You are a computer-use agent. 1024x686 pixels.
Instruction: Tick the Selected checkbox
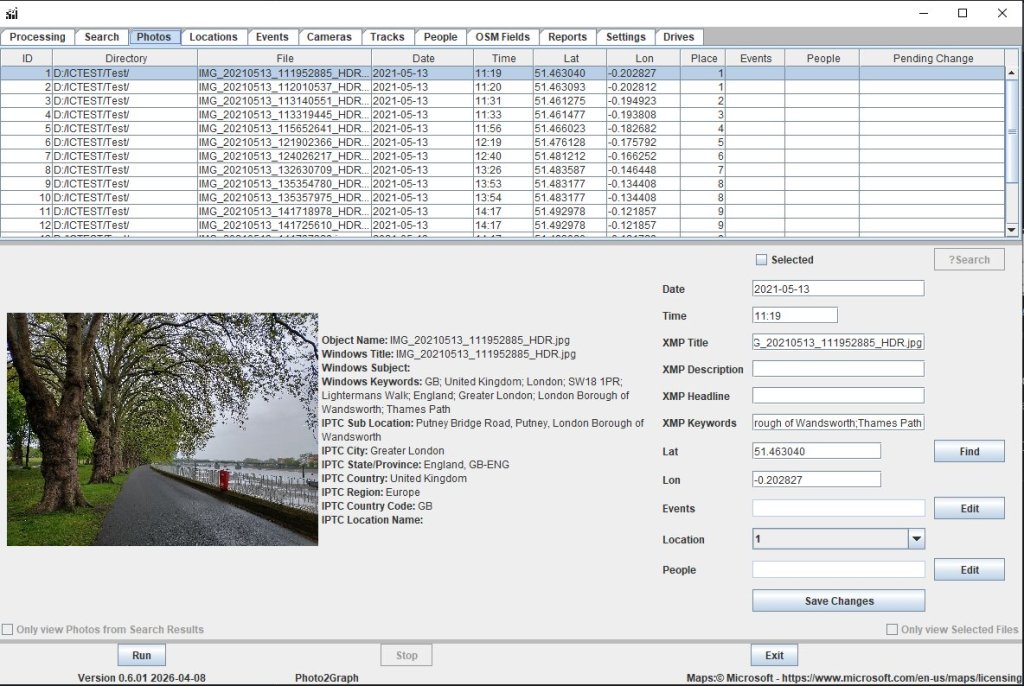(762, 260)
